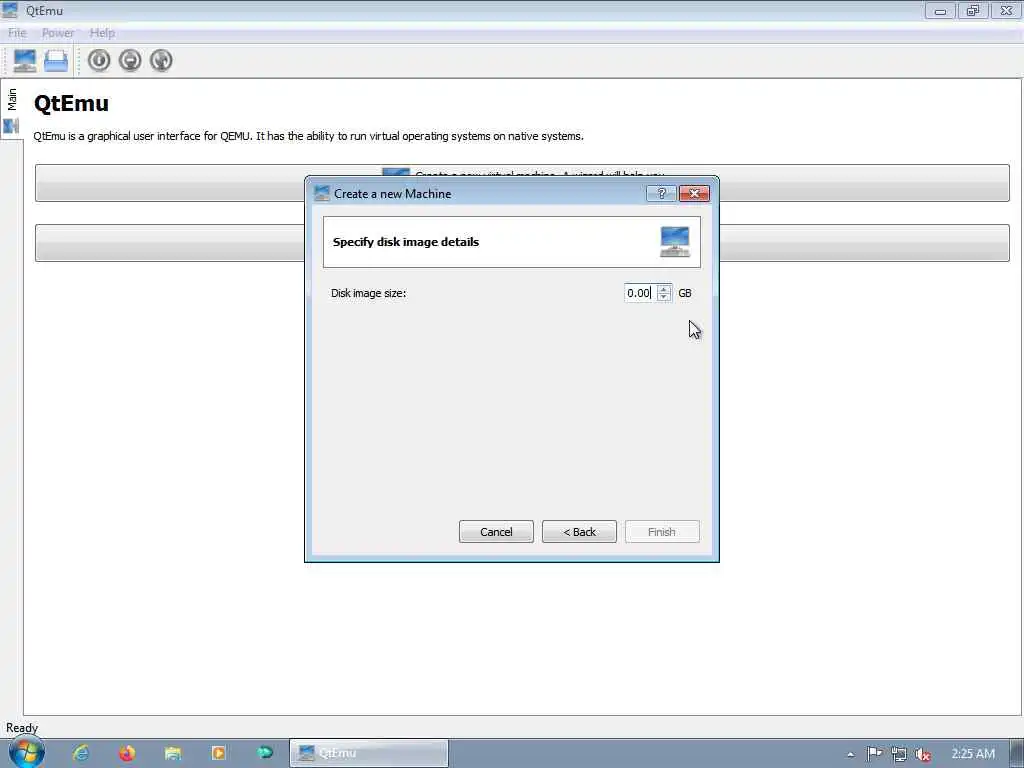1024x768 pixels.
Task: Close the Create a new Machine dialog
Action: (694, 193)
